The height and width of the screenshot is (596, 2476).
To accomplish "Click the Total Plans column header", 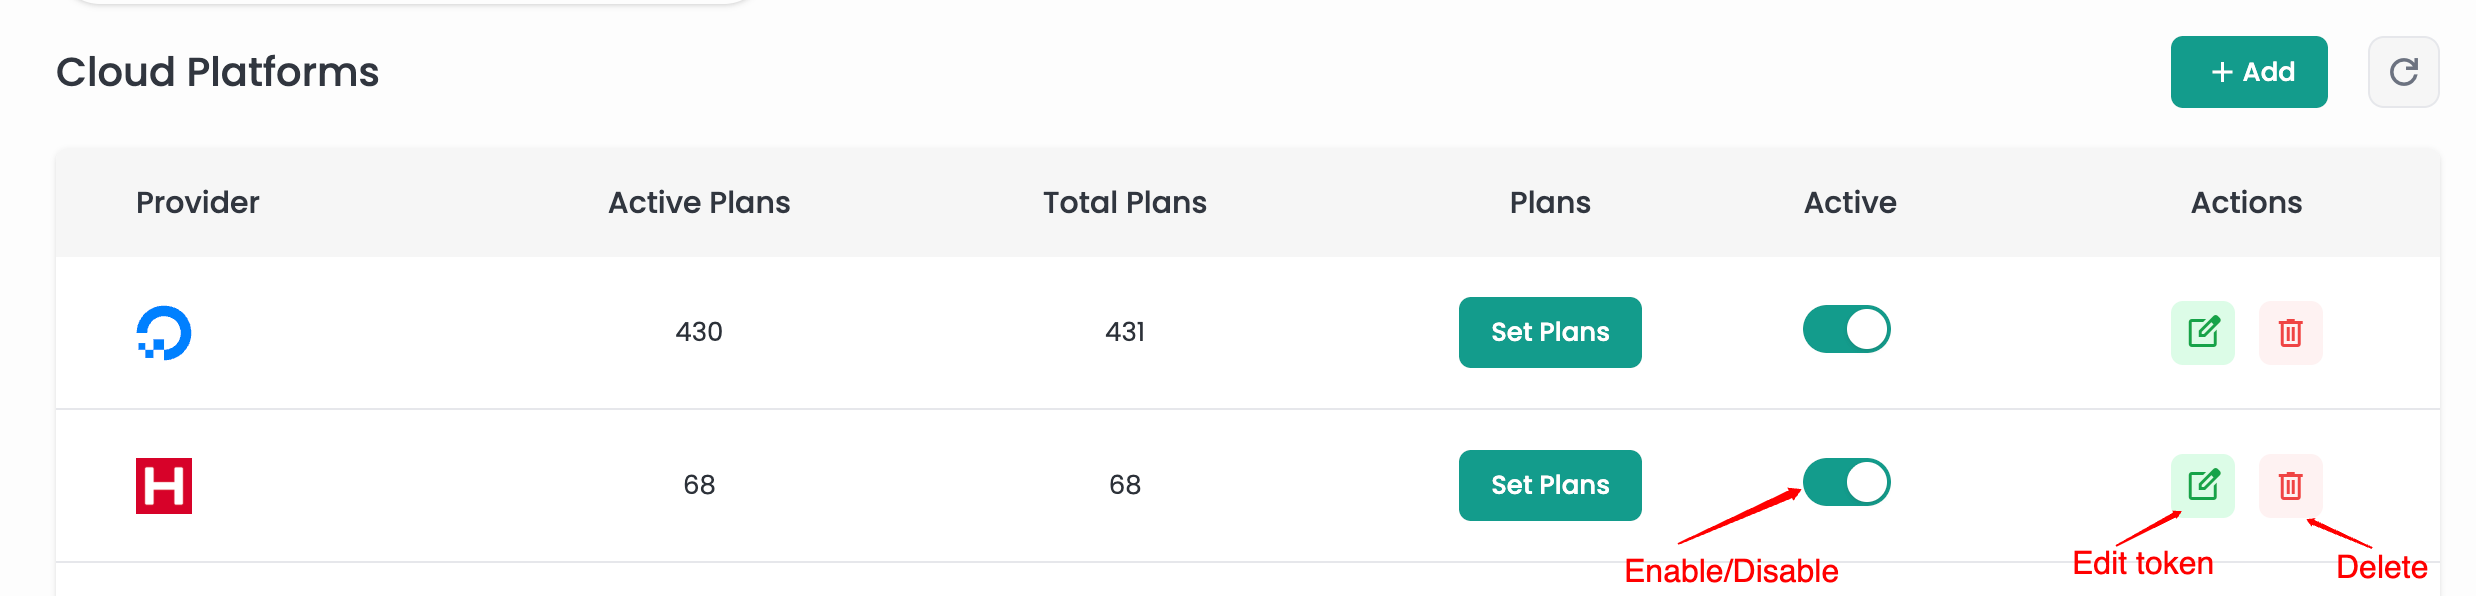I will pos(1124,203).
